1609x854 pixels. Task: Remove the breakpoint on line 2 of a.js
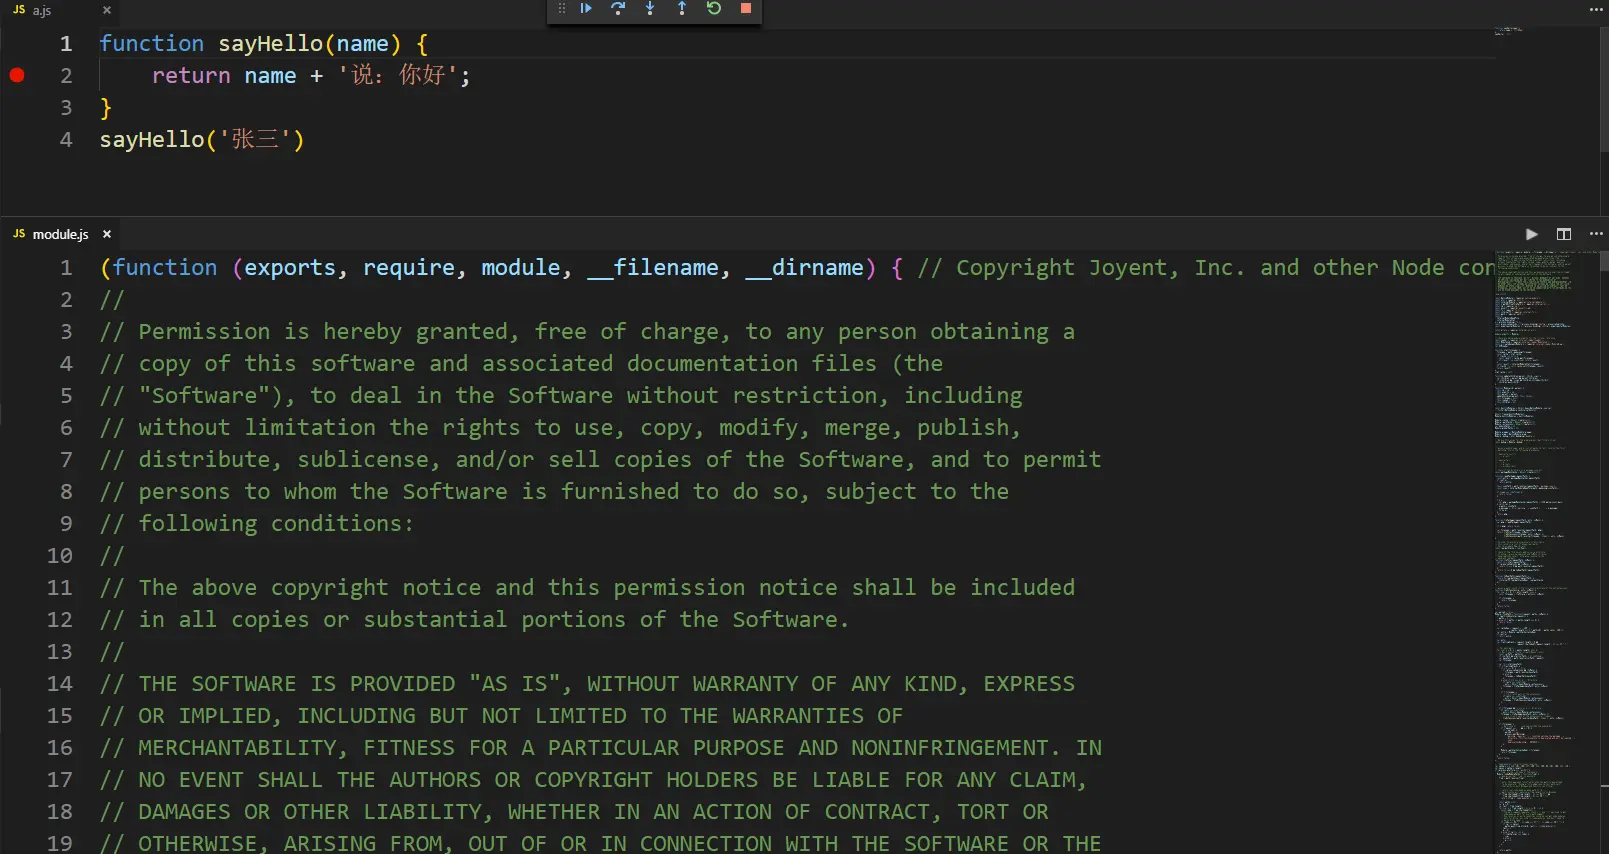17,75
